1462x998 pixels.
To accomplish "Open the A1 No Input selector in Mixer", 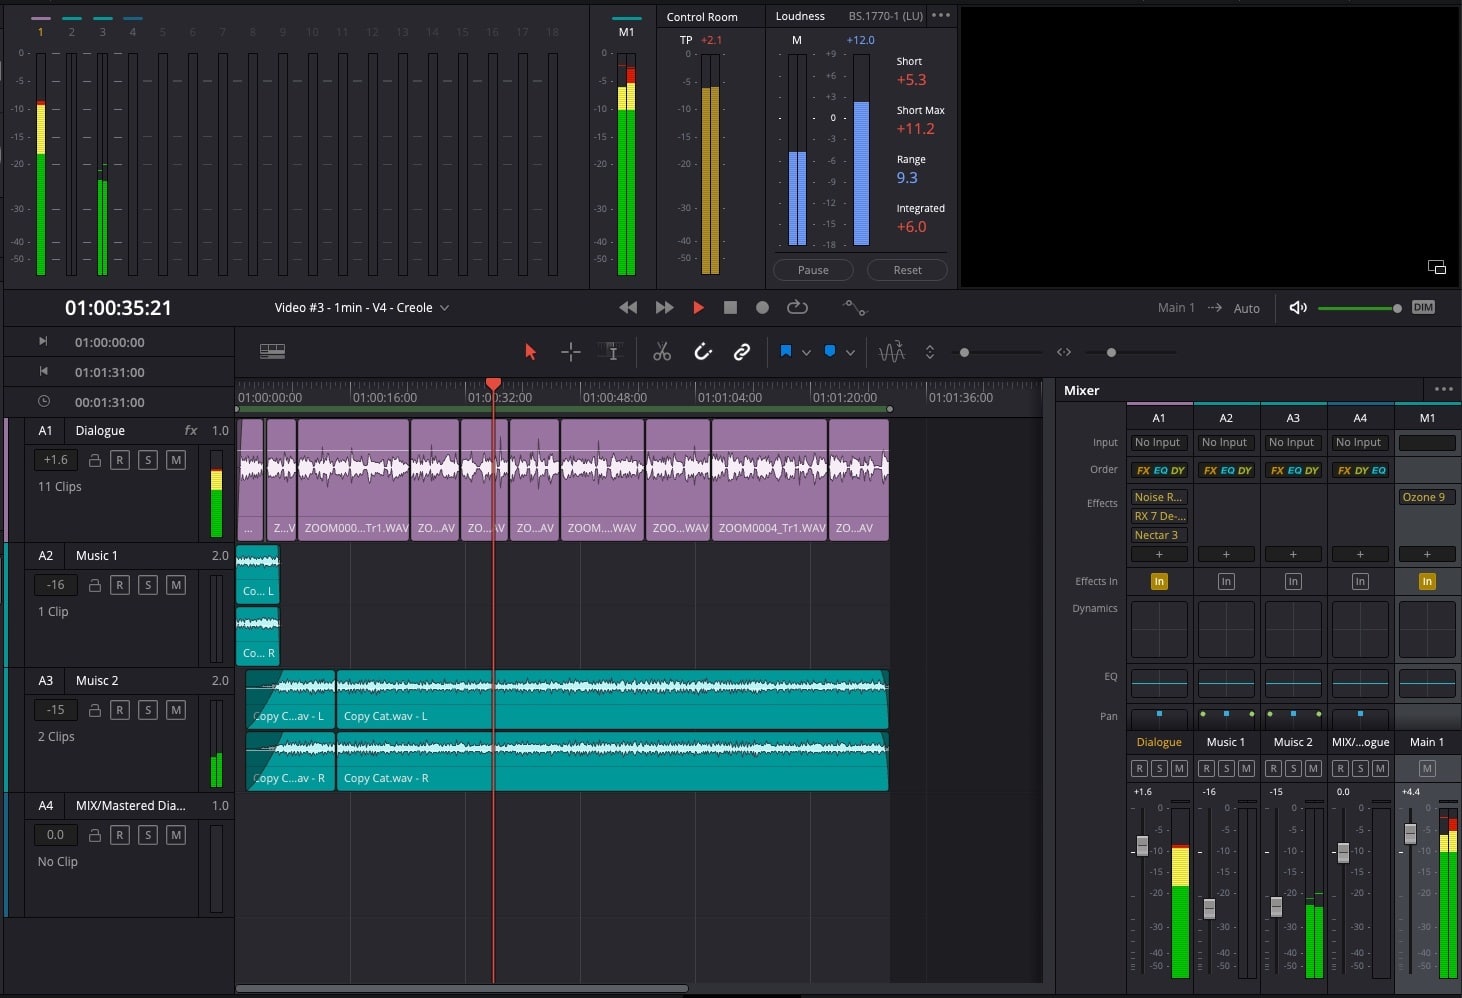I will (x=1158, y=442).
